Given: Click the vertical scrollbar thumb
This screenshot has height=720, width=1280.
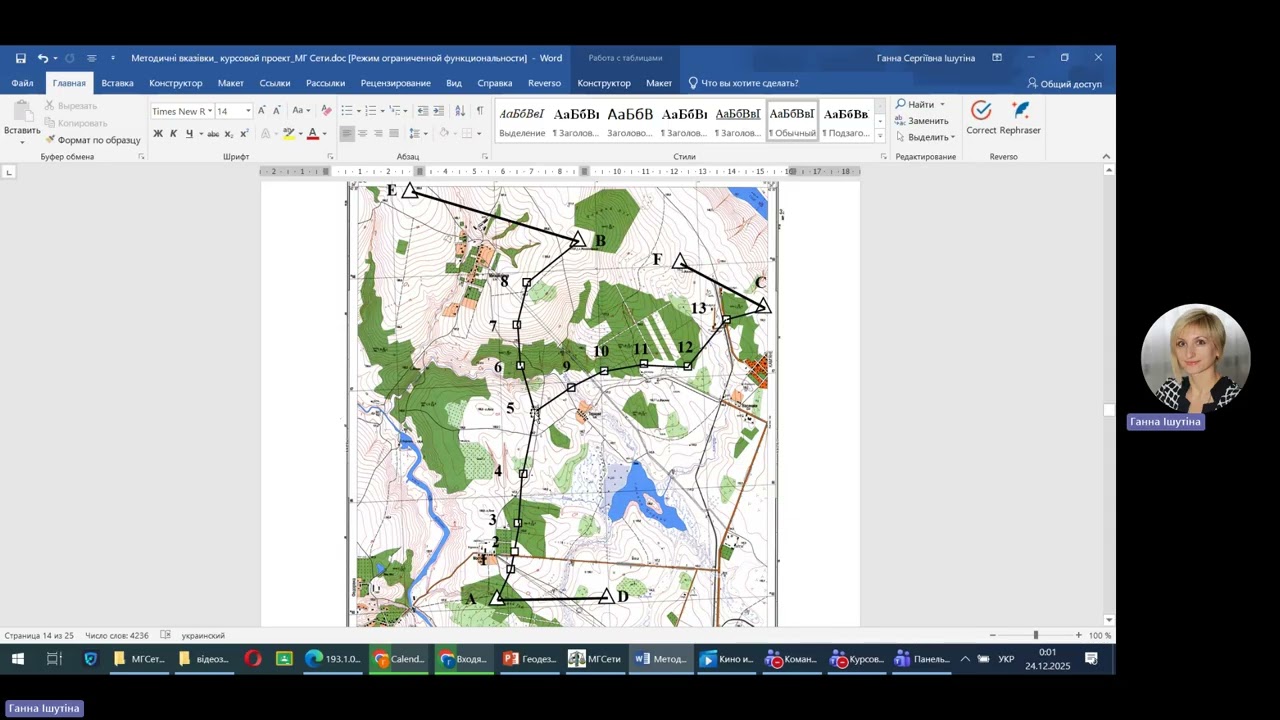Looking at the screenshot, I should click(x=1108, y=410).
